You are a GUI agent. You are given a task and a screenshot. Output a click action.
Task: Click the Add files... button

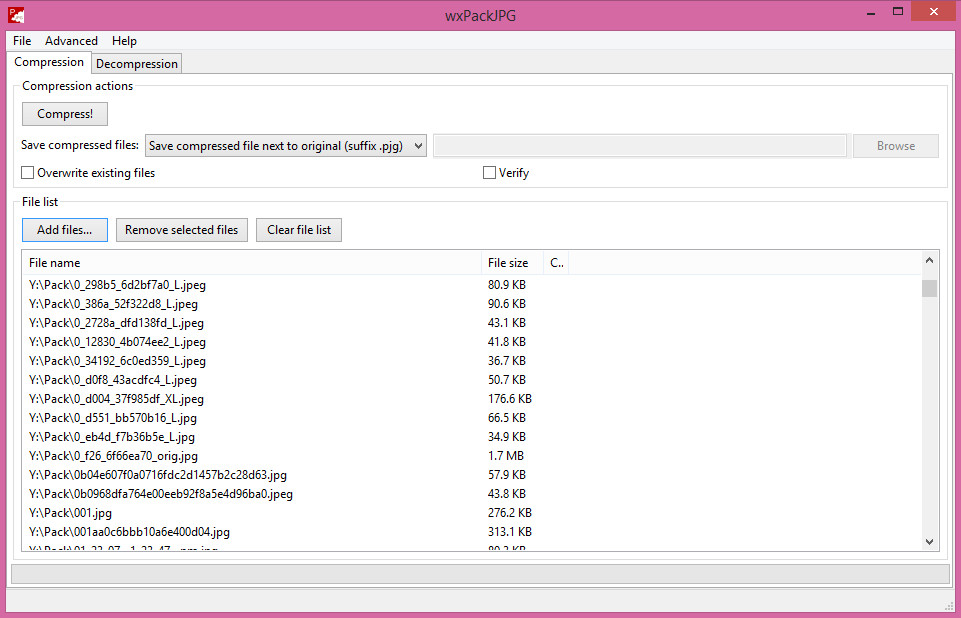[x=65, y=230]
